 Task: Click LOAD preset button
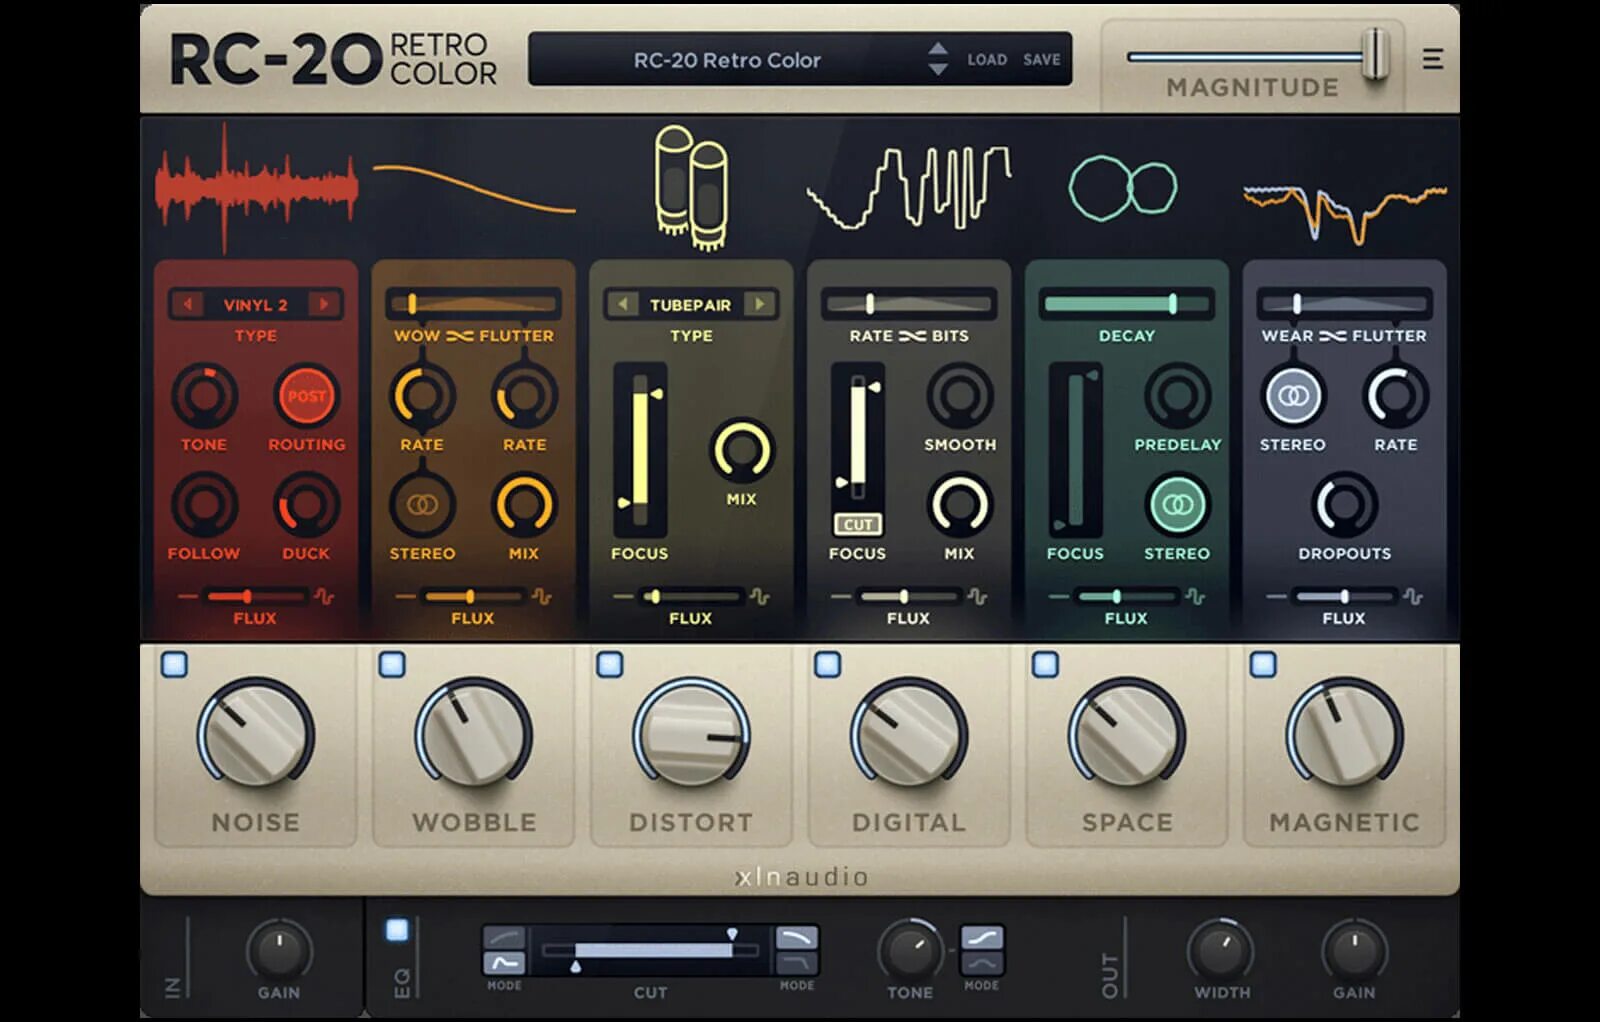pos(987,60)
